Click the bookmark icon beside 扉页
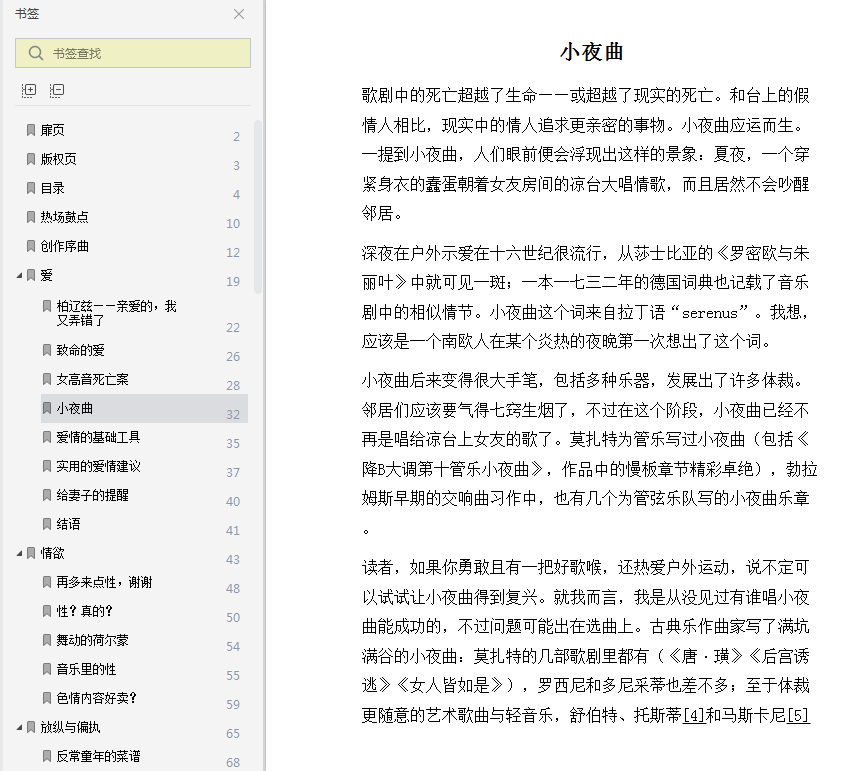This screenshot has width=847, height=771. [x=31, y=130]
